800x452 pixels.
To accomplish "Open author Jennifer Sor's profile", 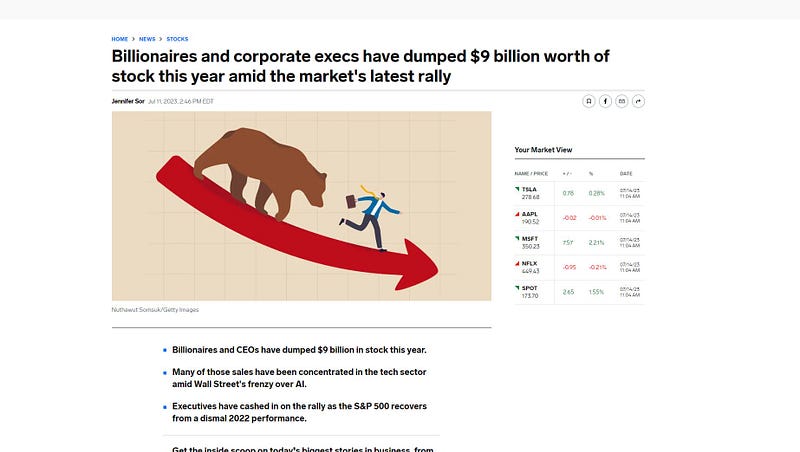I will (128, 101).
